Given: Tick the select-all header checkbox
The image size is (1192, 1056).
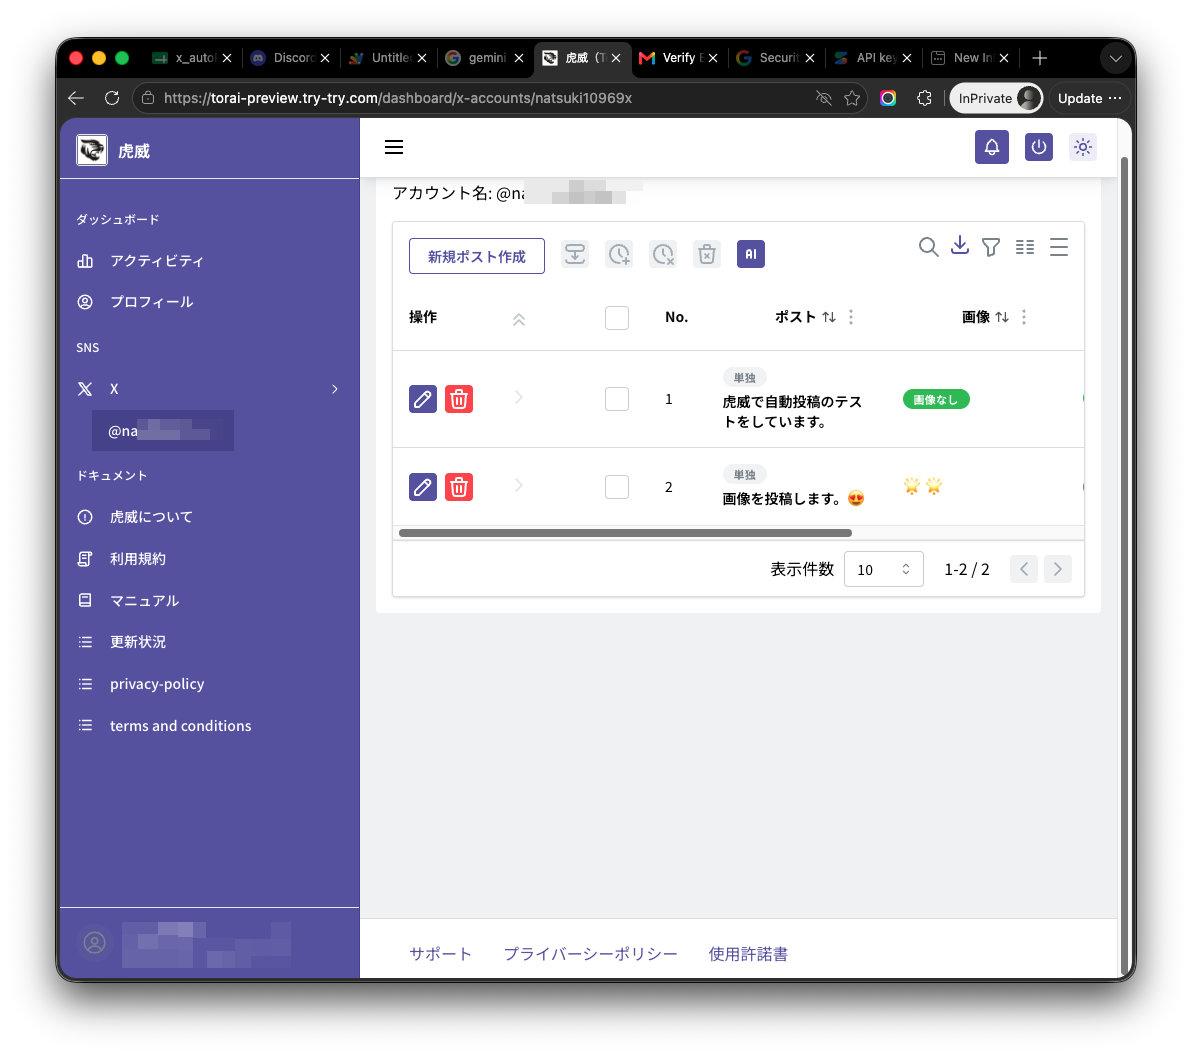Looking at the screenshot, I should pos(617,318).
